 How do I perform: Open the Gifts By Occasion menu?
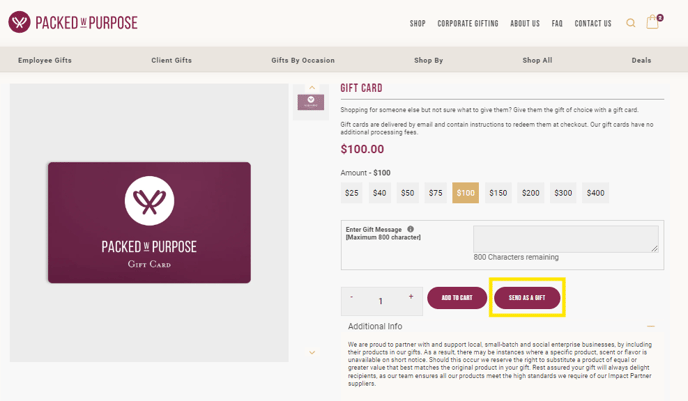pyautogui.click(x=303, y=60)
